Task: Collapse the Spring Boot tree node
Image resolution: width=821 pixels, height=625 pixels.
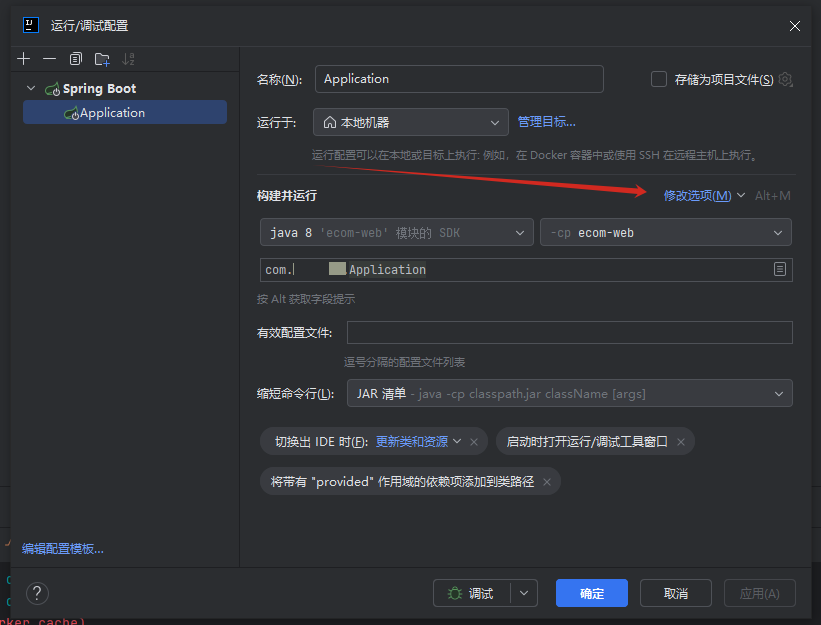Action: tap(31, 89)
